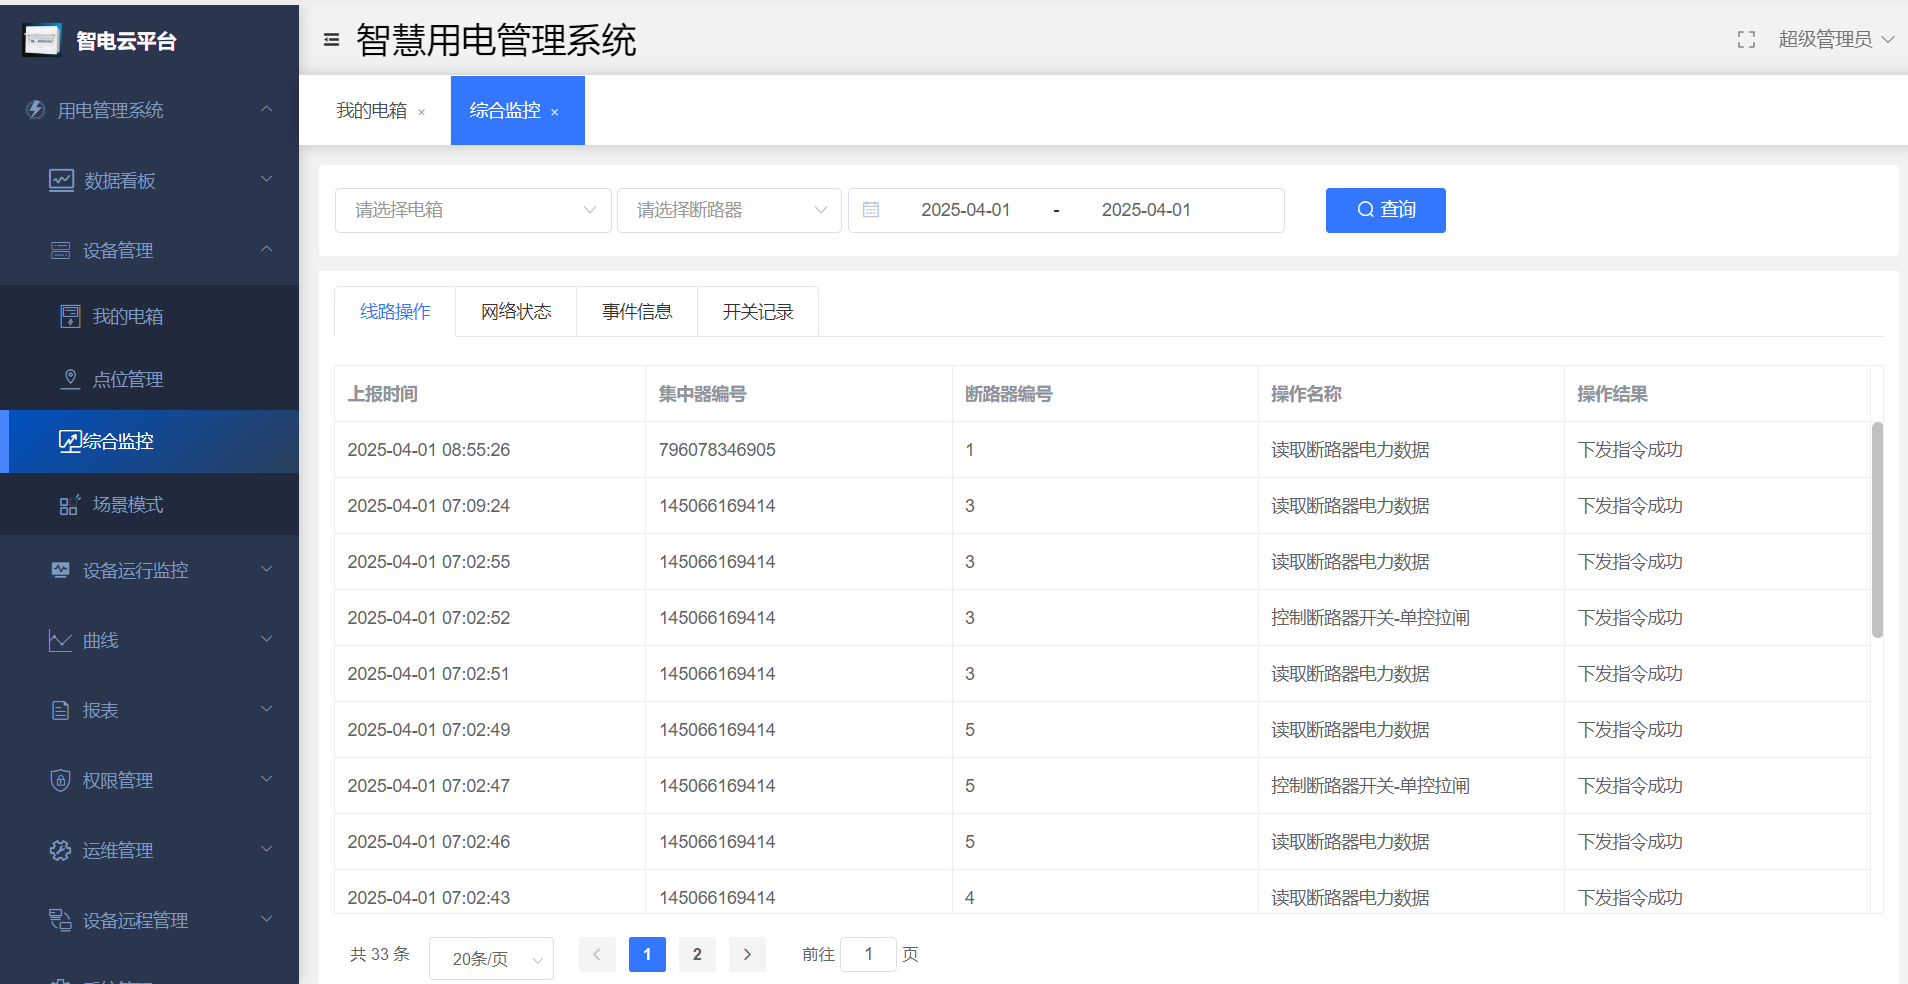Toggle fullscreen mode icon
This screenshot has width=1908, height=984.
(x=1746, y=40)
